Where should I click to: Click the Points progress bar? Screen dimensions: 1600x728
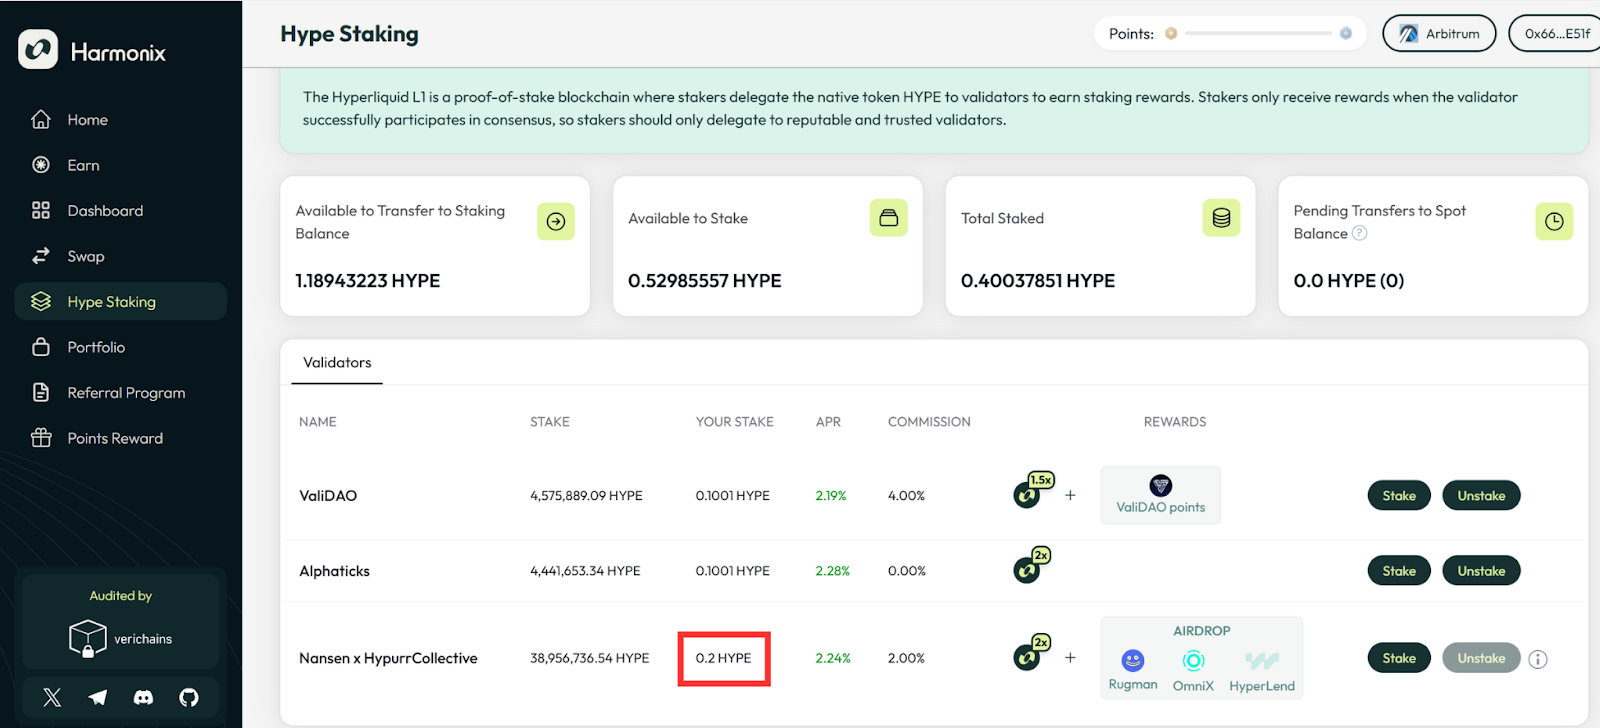point(1258,34)
